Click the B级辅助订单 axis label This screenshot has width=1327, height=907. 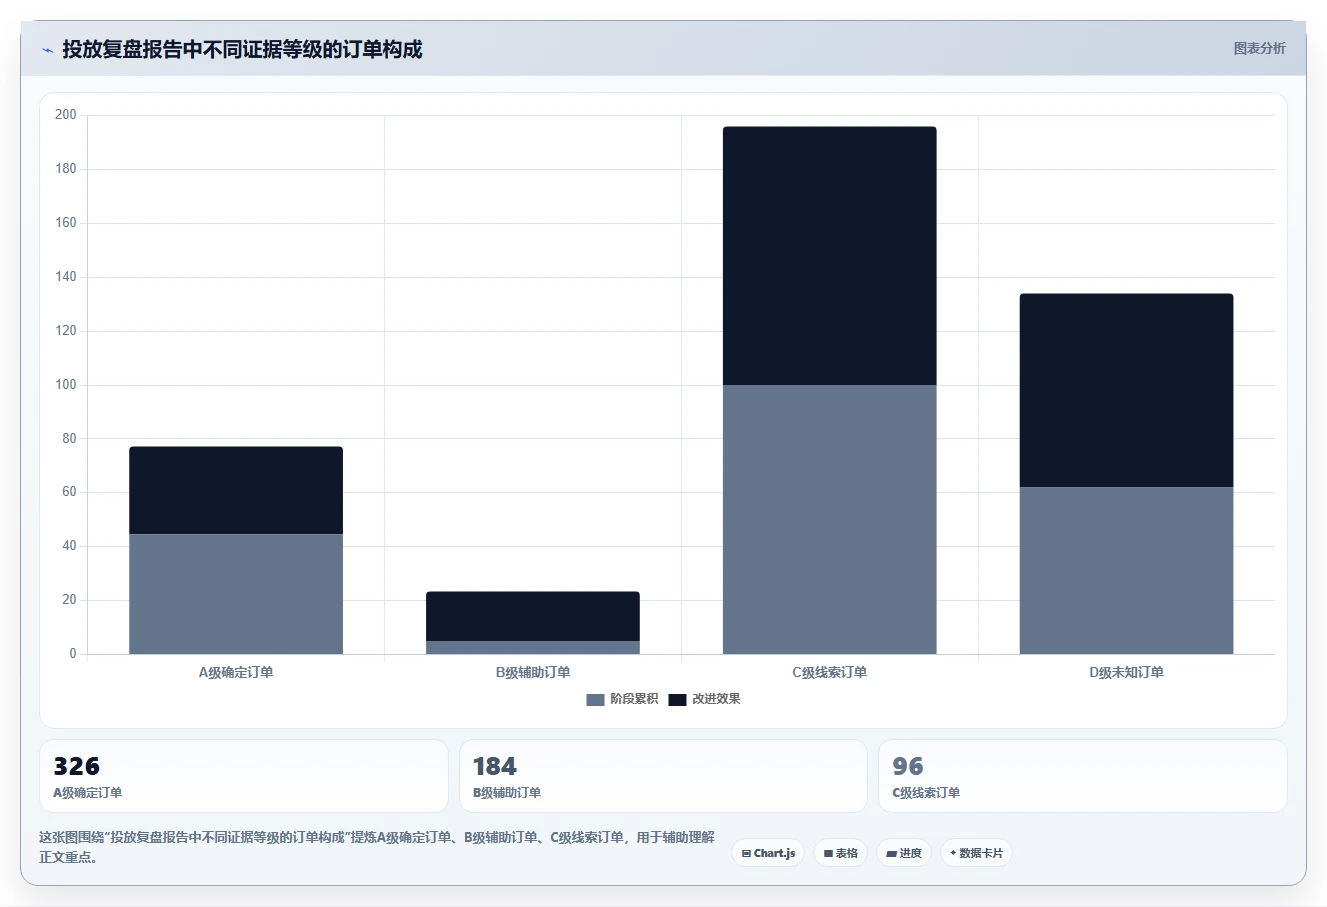click(x=533, y=672)
